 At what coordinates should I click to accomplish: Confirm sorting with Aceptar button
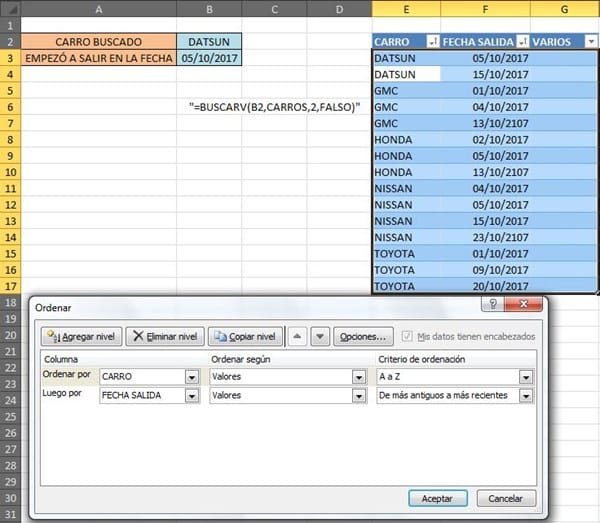pyautogui.click(x=438, y=498)
